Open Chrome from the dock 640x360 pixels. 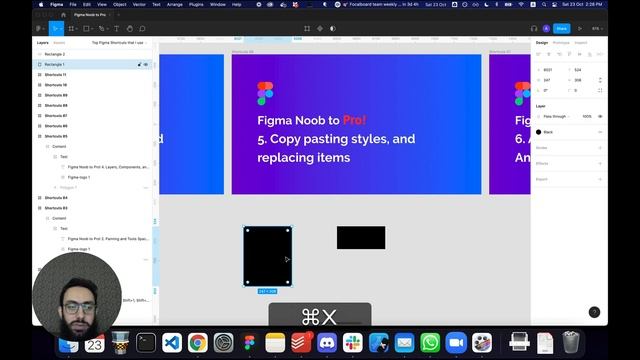tap(198, 343)
